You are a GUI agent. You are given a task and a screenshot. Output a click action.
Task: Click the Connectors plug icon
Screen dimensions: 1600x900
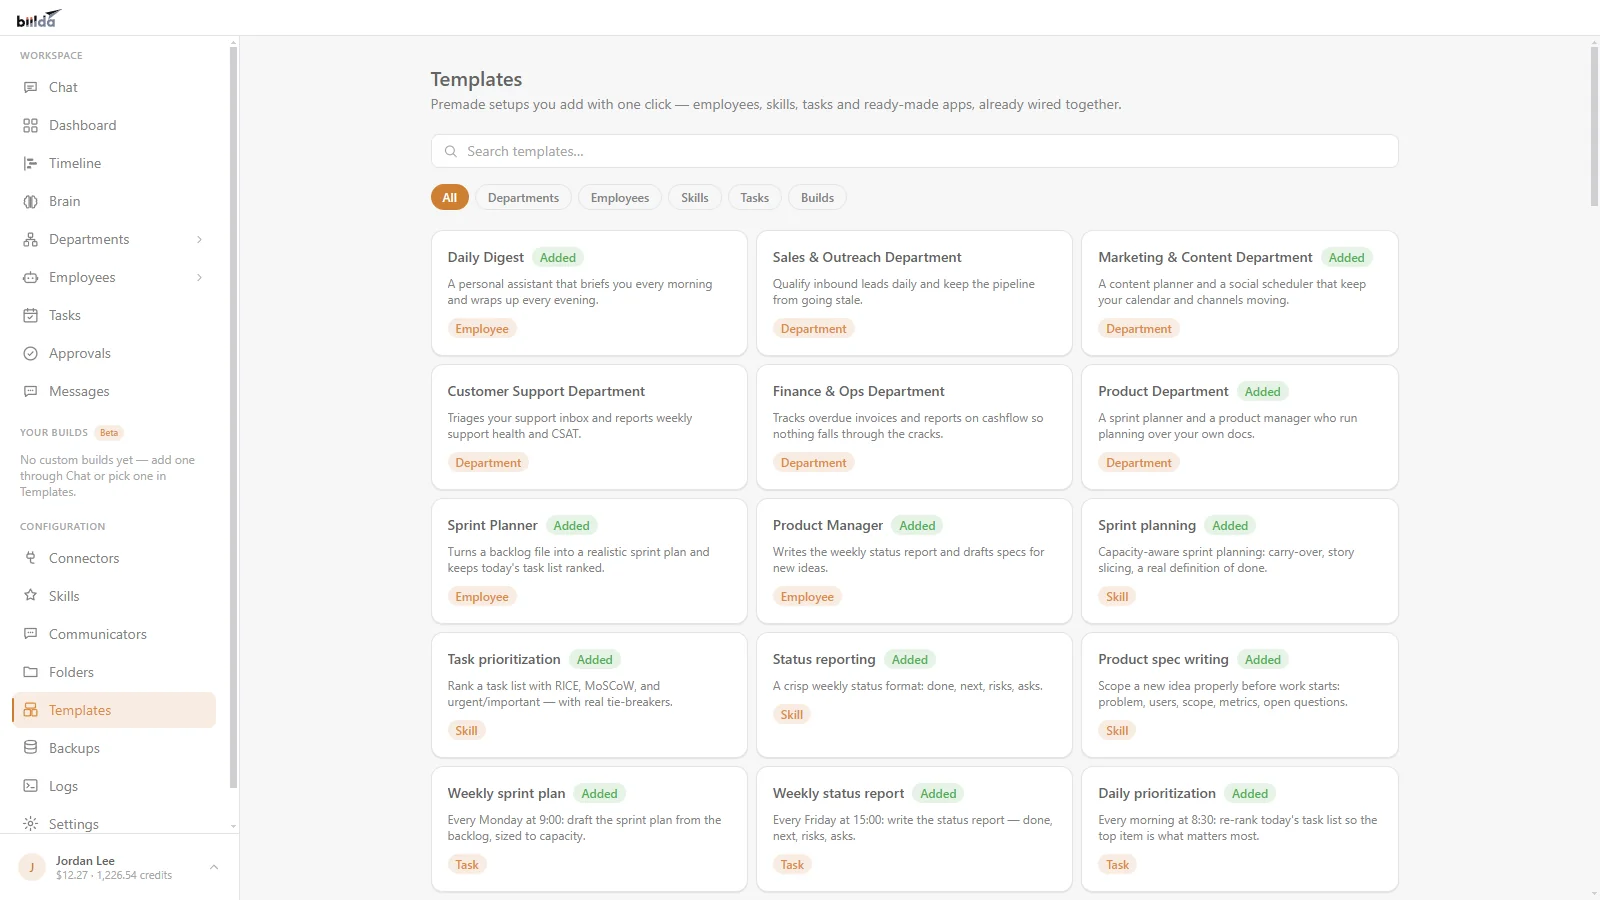click(30, 558)
